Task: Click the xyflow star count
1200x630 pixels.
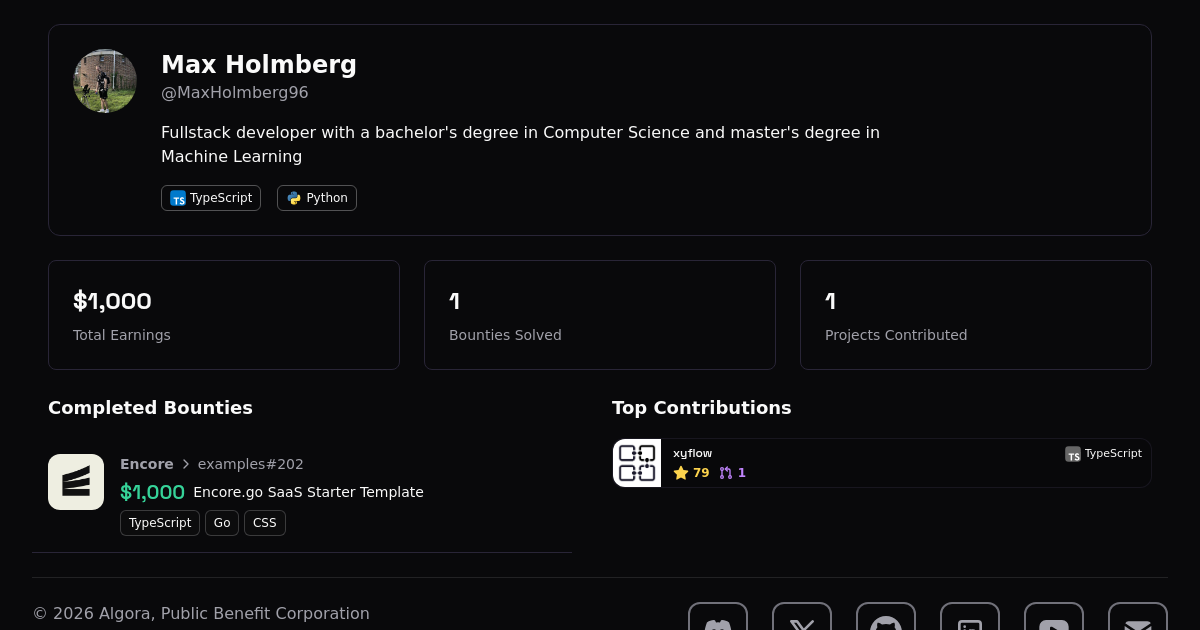Action: tap(692, 473)
